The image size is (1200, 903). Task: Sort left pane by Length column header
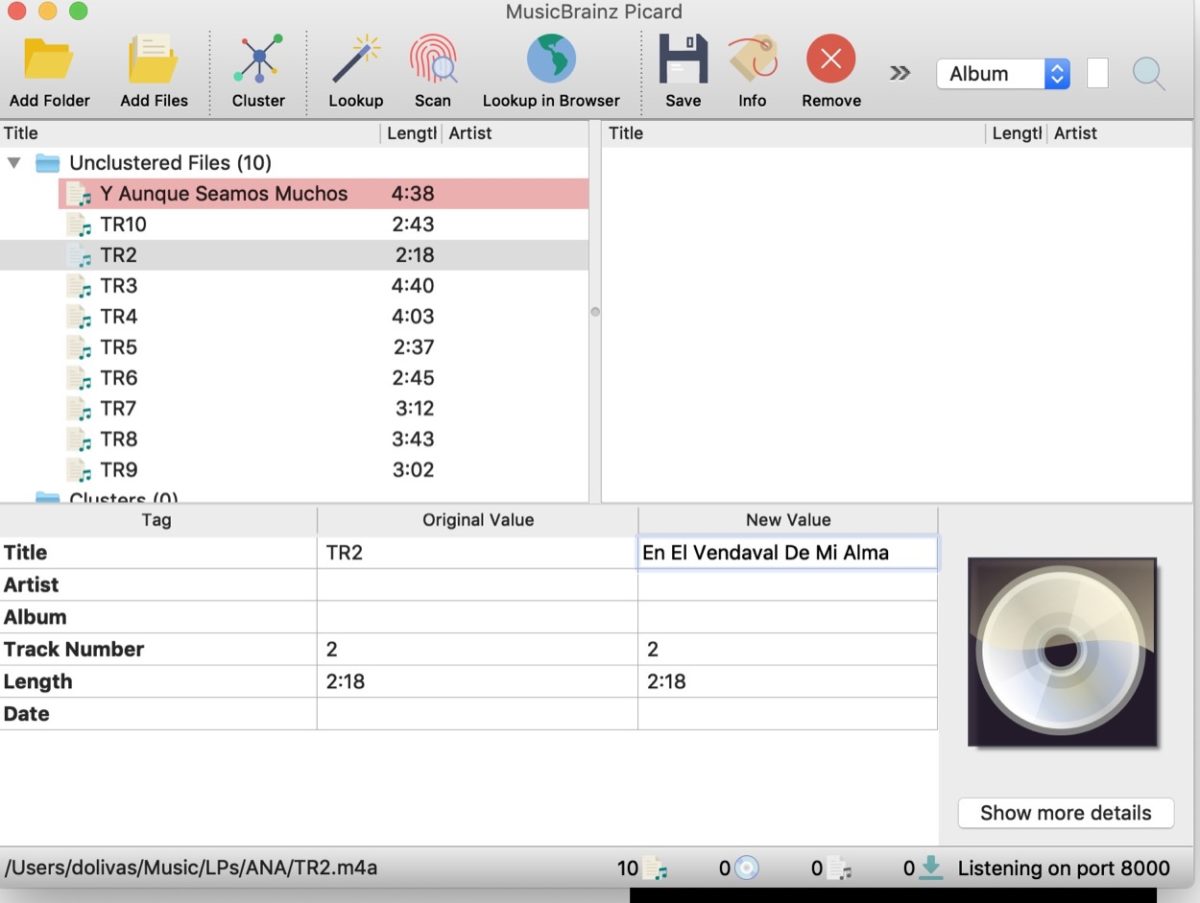tap(412, 133)
